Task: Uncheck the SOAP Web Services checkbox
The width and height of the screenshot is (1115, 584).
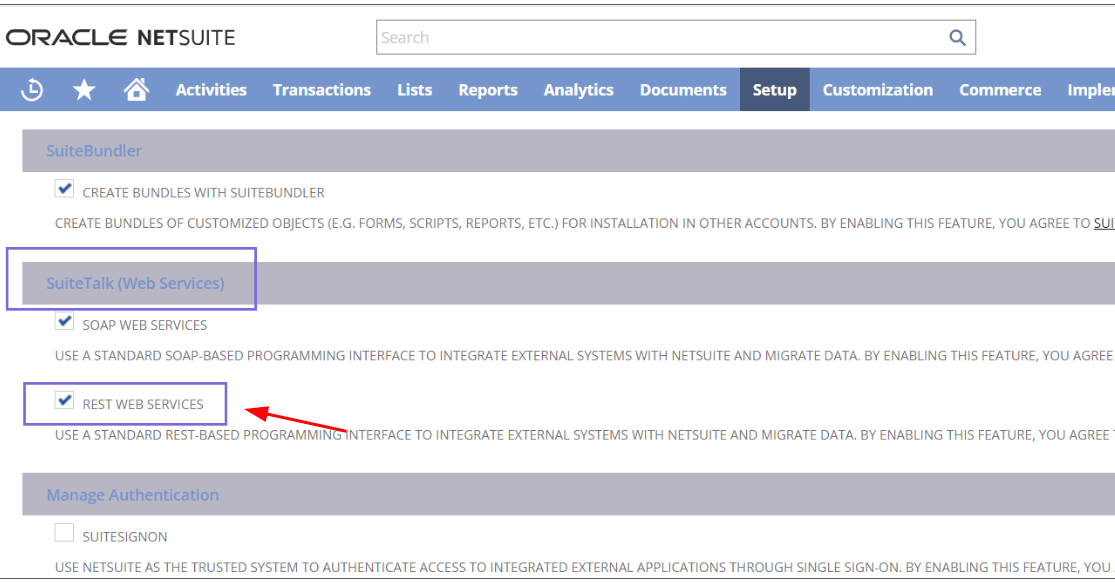Action: pyautogui.click(x=64, y=321)
